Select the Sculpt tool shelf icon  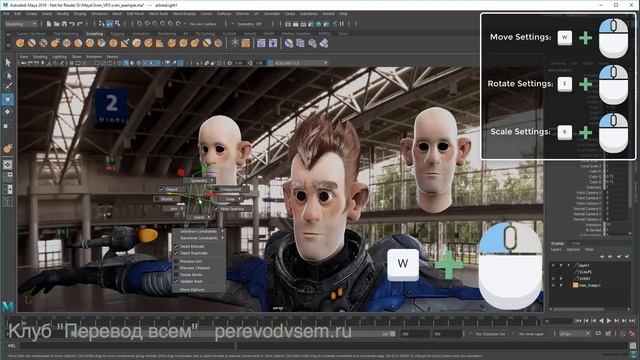point(20,43)
